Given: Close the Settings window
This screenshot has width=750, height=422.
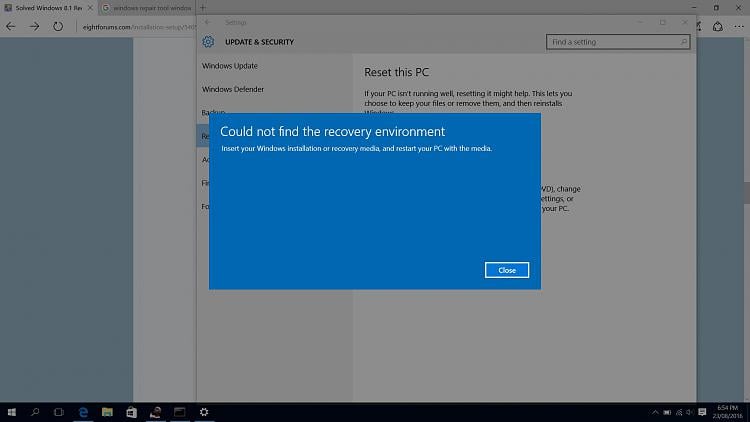Looking at the screenshot, I should (x=684, y=22).
